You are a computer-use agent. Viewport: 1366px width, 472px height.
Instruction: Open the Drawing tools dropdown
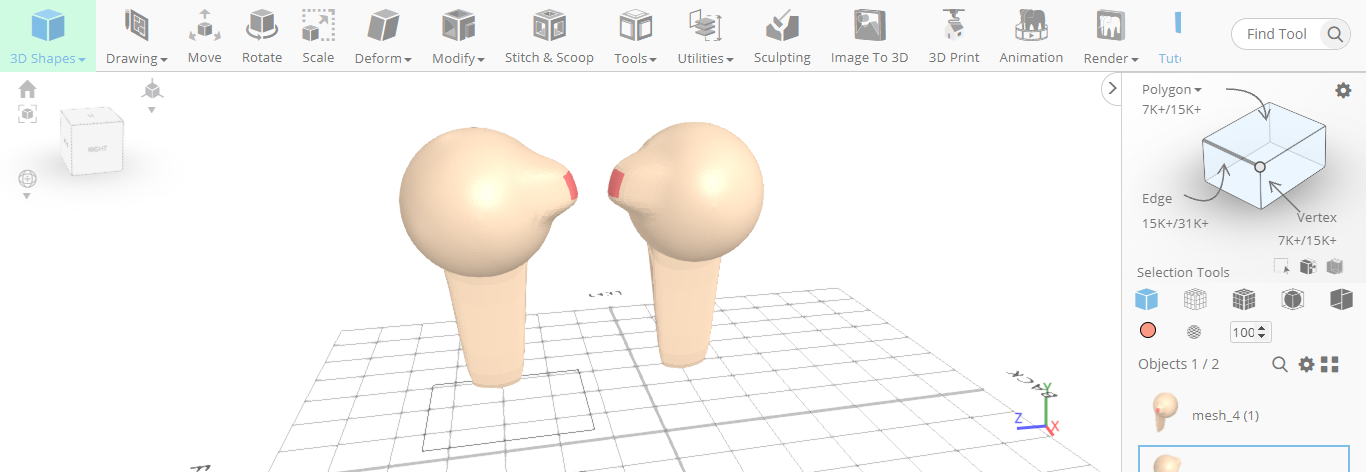pyautogui.click(x=137, y=36)
